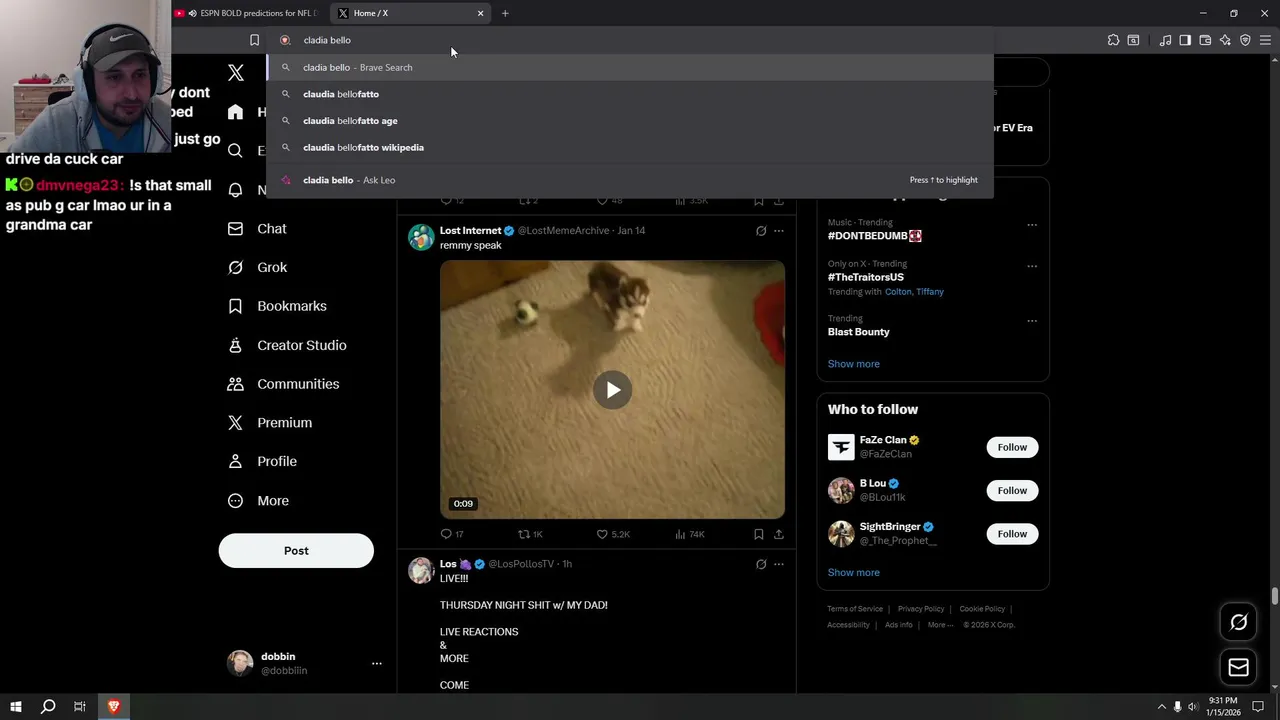The height and width of the screenshot is (720, 1280).
Task: Open Brave media control music note
Action: [1165, 40]
